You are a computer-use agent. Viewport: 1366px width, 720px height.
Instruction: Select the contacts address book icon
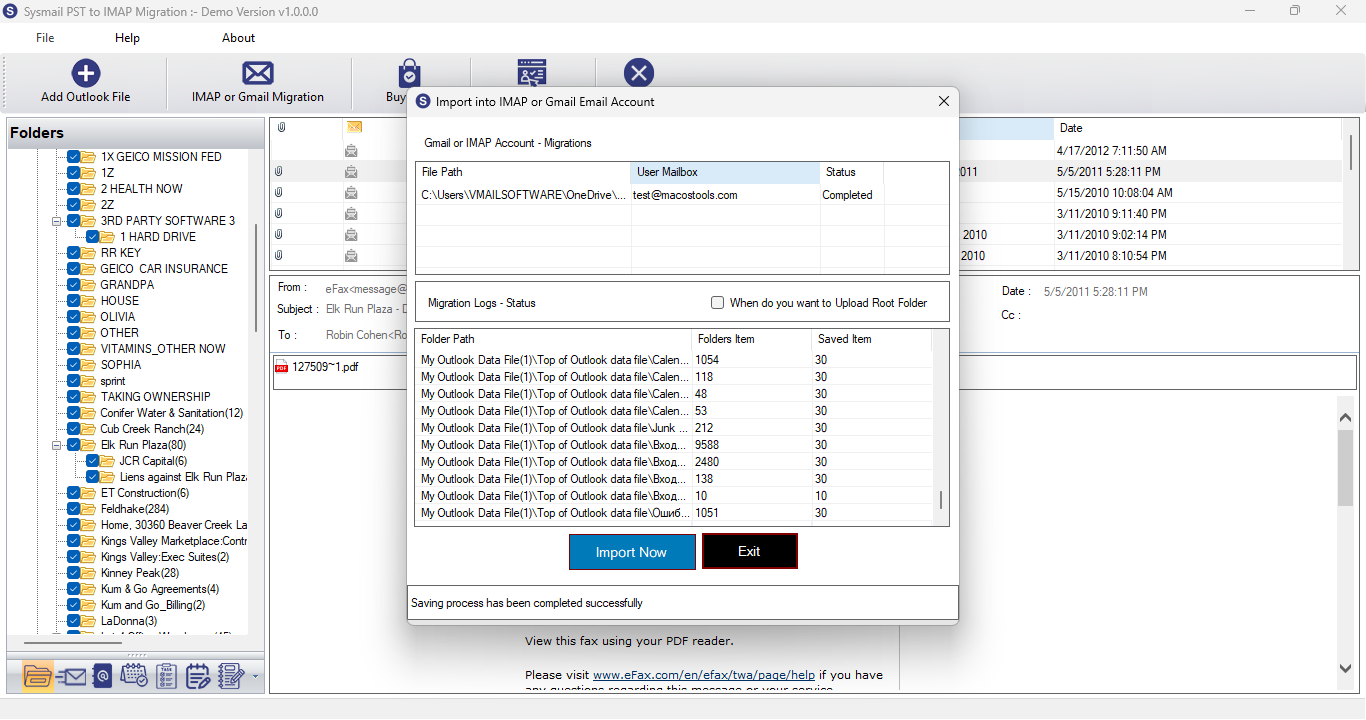tap(102, 676)
